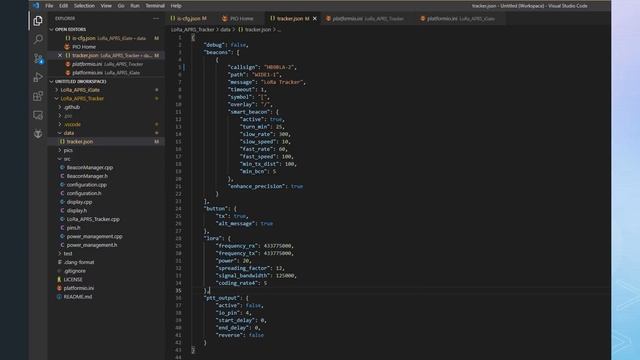Select platformio.ini LoRa_APRS_Tracker in Open Editors
The width and height of the screenshot is (640, 360).
point(107,64)
